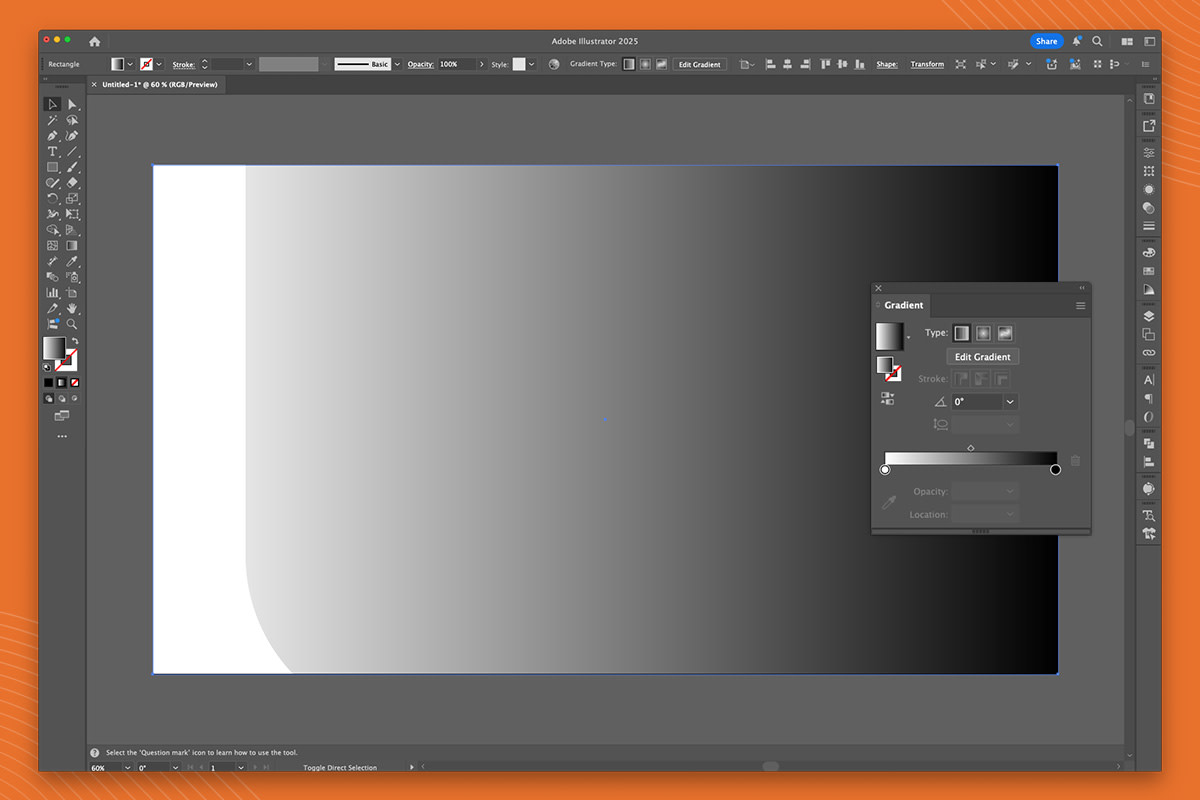Image resolution: width=1200 pixels, height=800 pixels.
Task: Click the Share button
Action: point(1046,41)
